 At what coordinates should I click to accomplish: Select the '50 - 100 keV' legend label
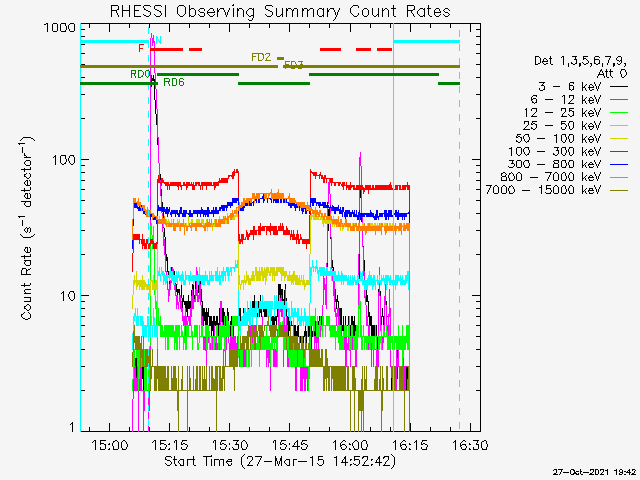click(559, 138)
